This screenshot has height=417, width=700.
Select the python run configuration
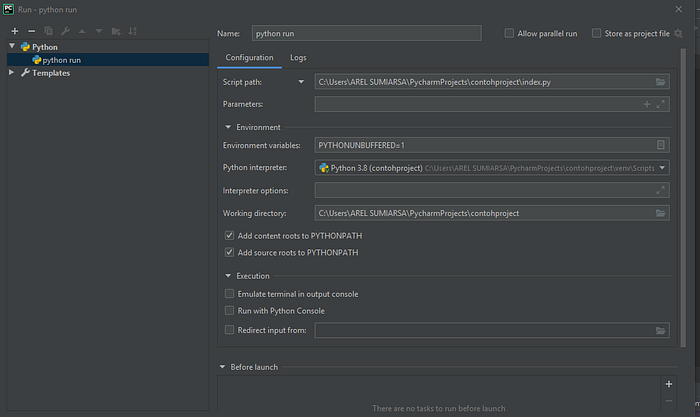click(x=108, y=60)
